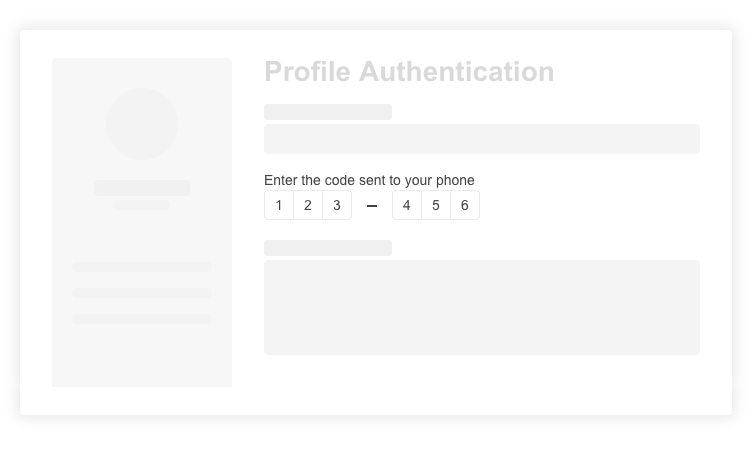Click the code digit box showing 4

pos(407,205)
